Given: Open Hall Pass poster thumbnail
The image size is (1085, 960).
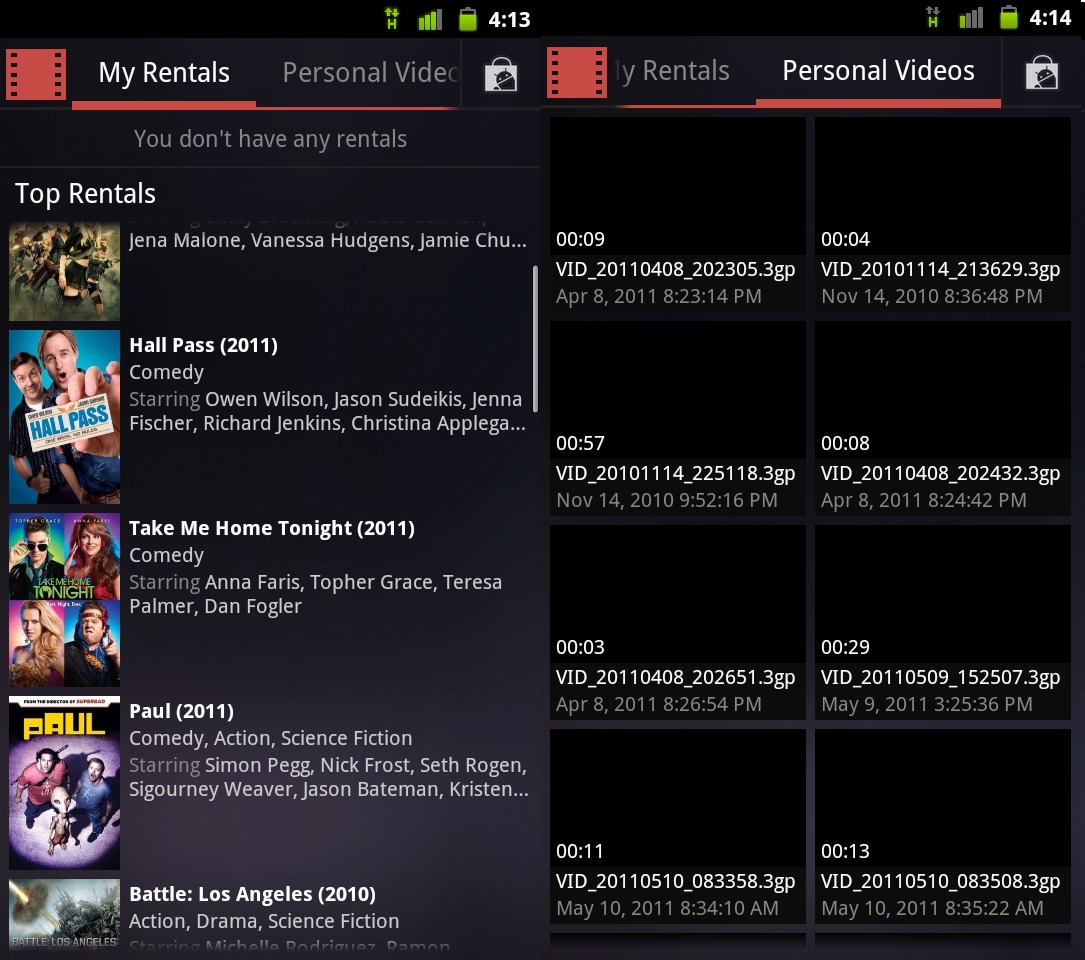Looking at the screenshot, I should tap(64, 417).
